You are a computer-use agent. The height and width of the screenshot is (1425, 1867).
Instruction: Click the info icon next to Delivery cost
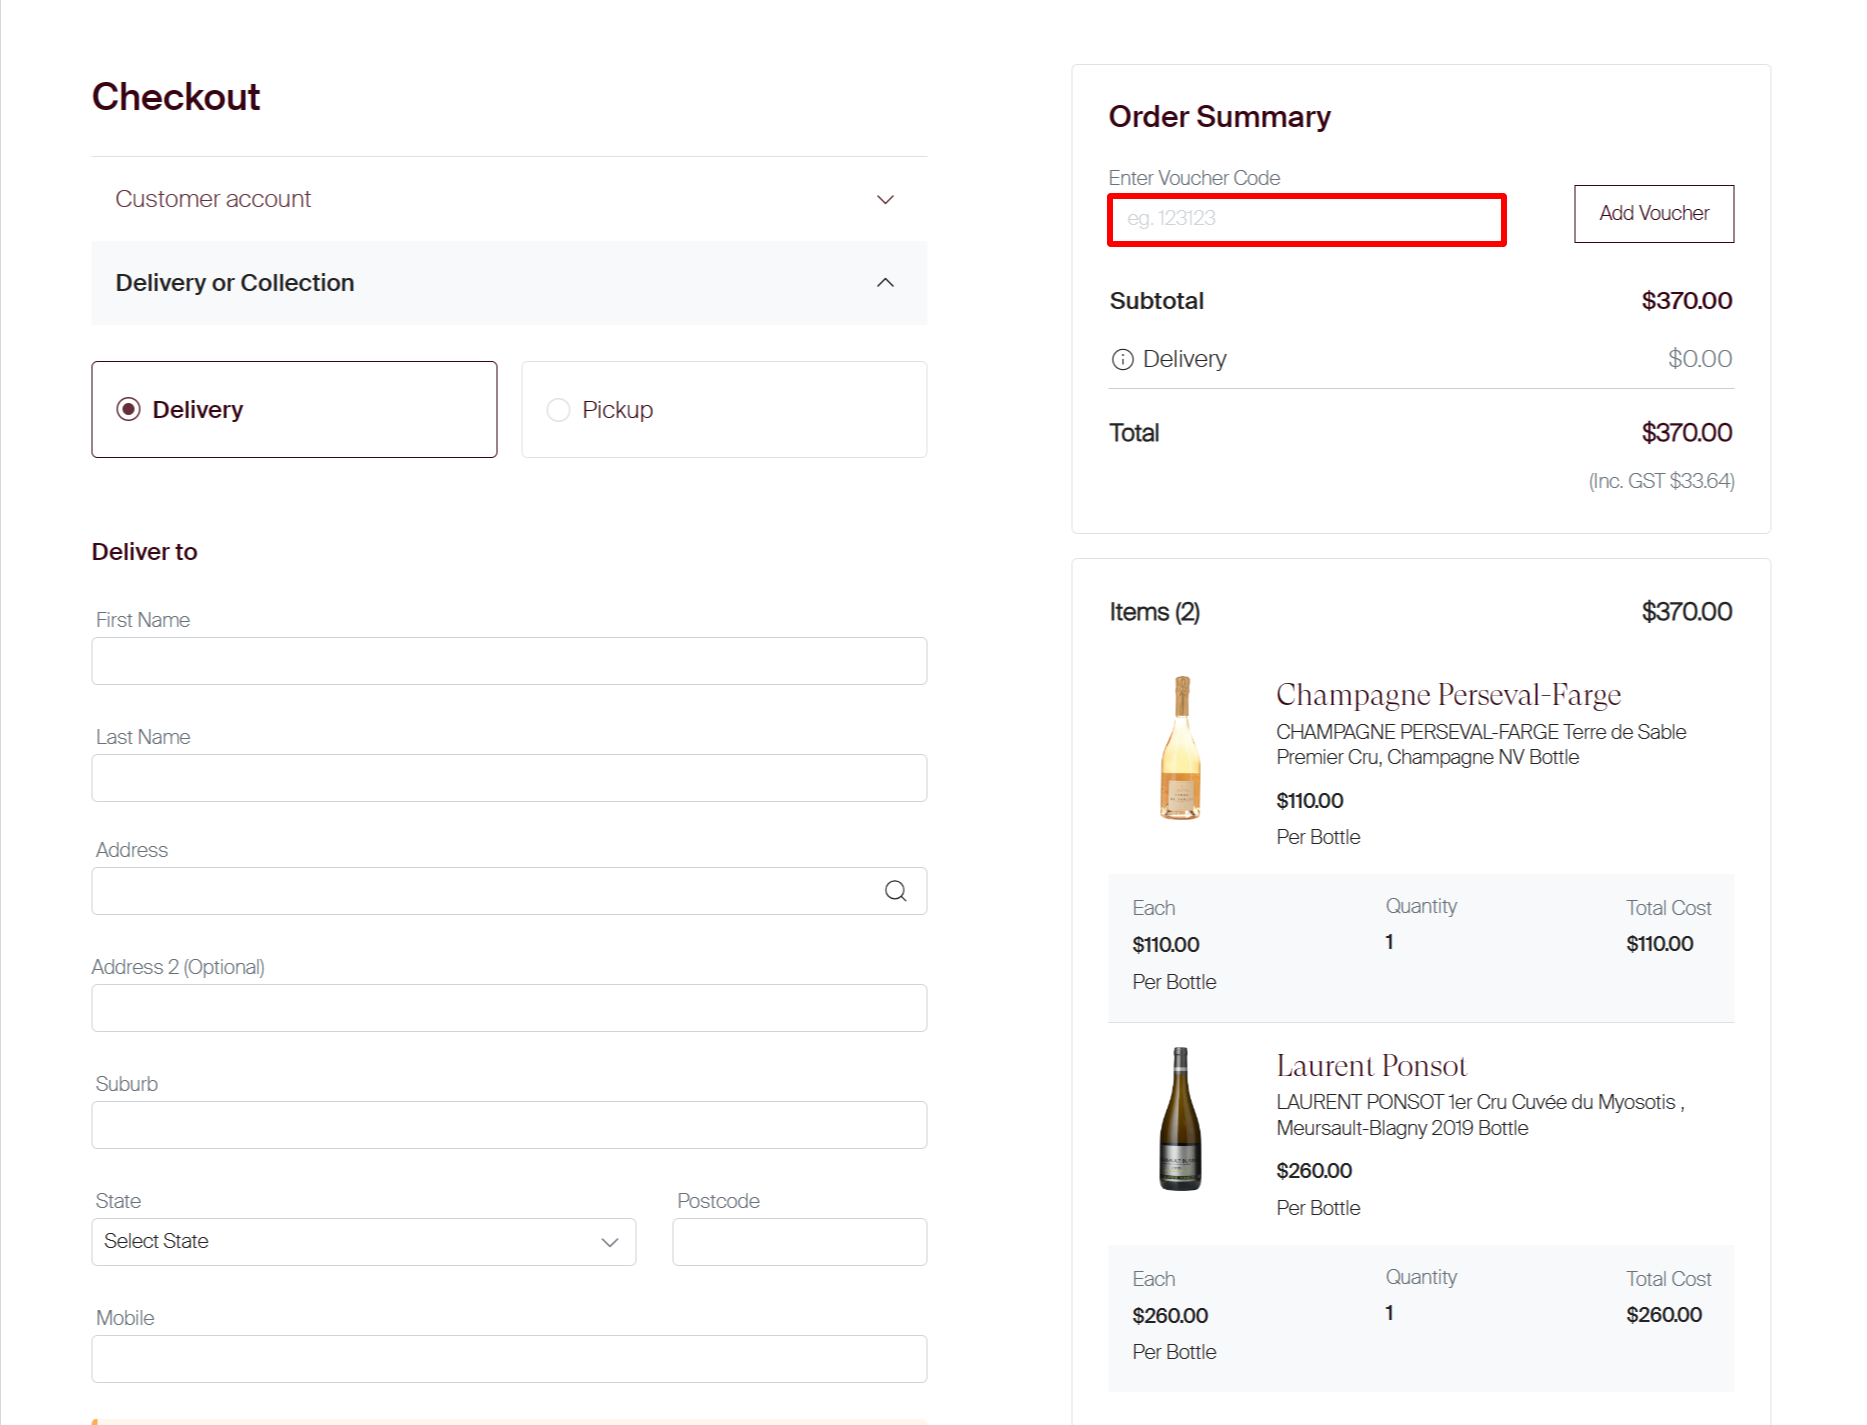(1121, 359)
